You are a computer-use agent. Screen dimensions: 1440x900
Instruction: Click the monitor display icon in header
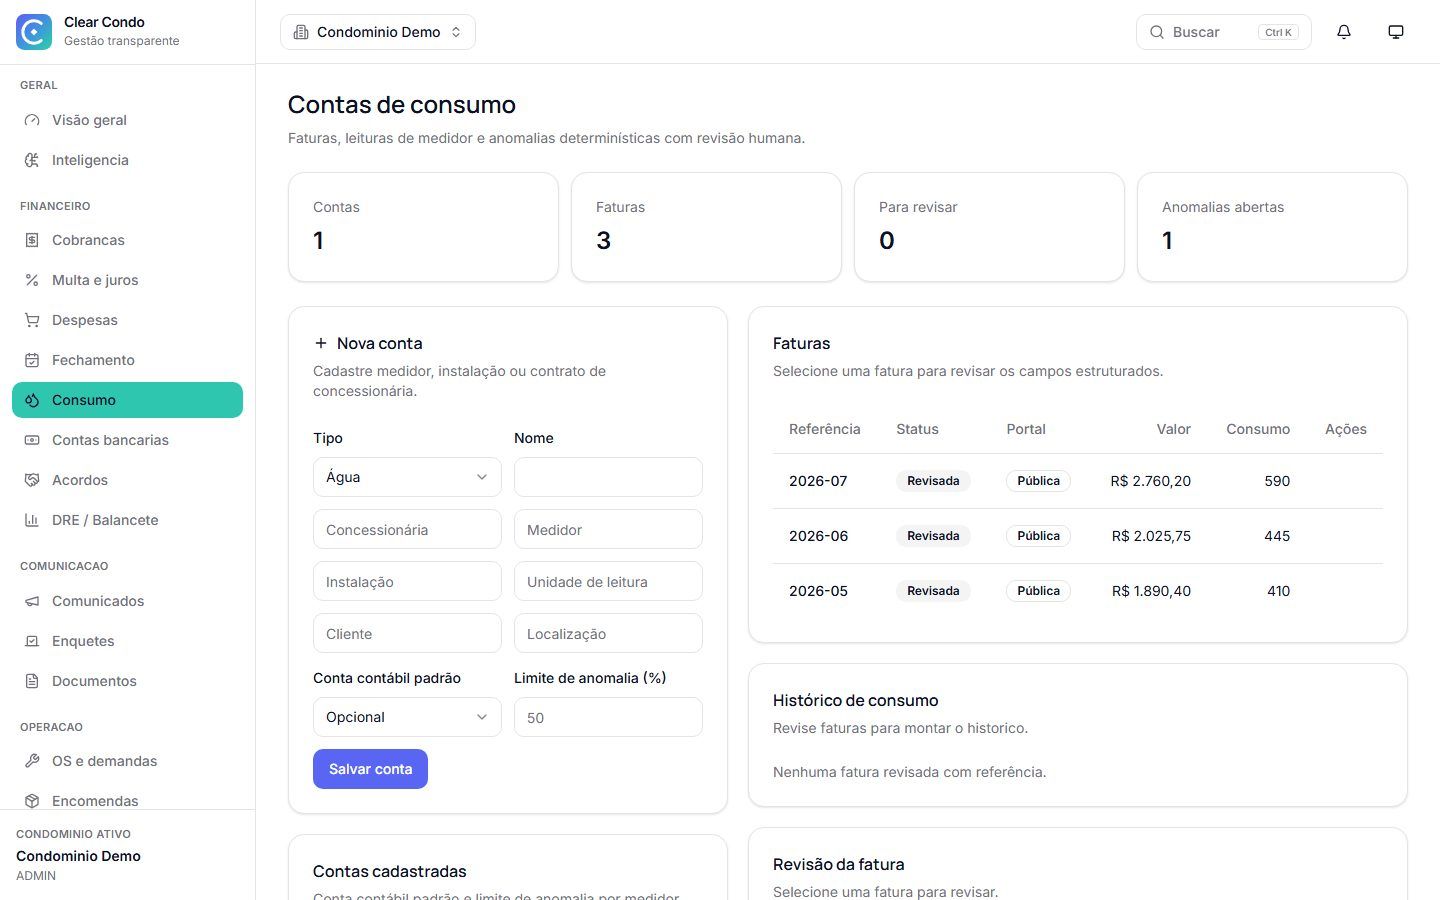1396,32
